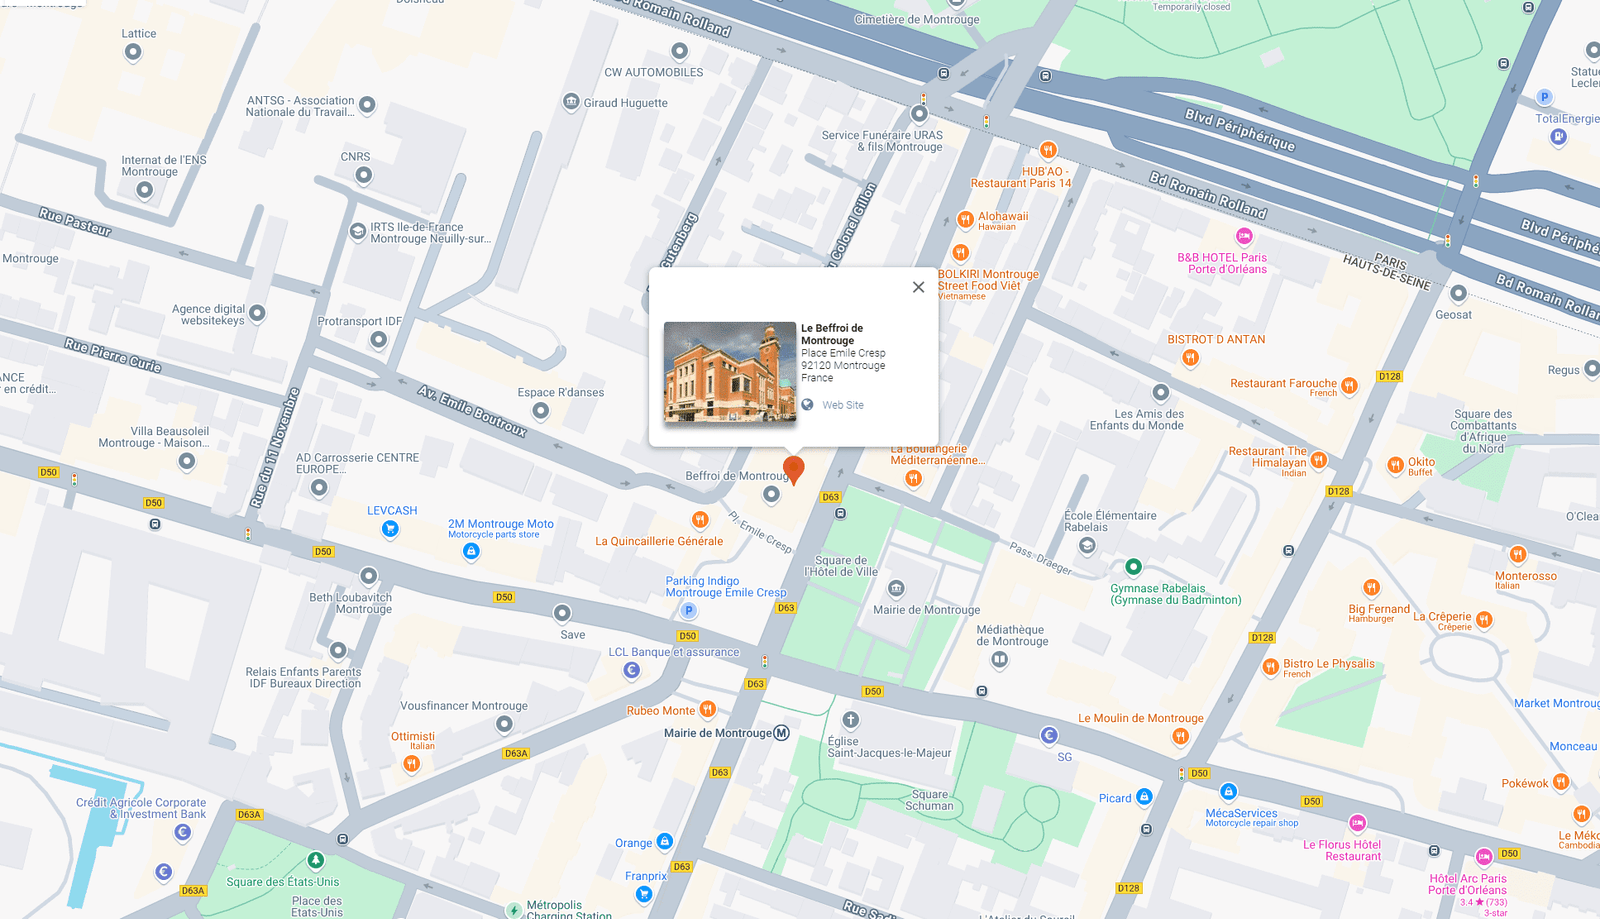Select the Agence digital websitekeys pin
1600x919 pixels.
257,313
